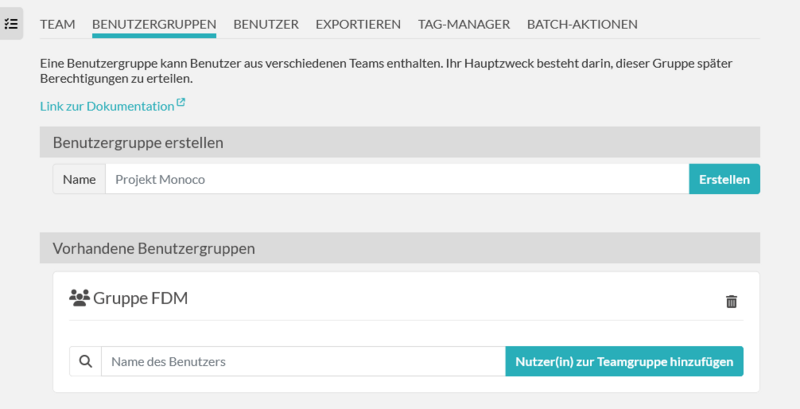Open the TAG-MANAGER tab
The height and width of the screenshot is (409, 800).
click(x=464, y=24)
